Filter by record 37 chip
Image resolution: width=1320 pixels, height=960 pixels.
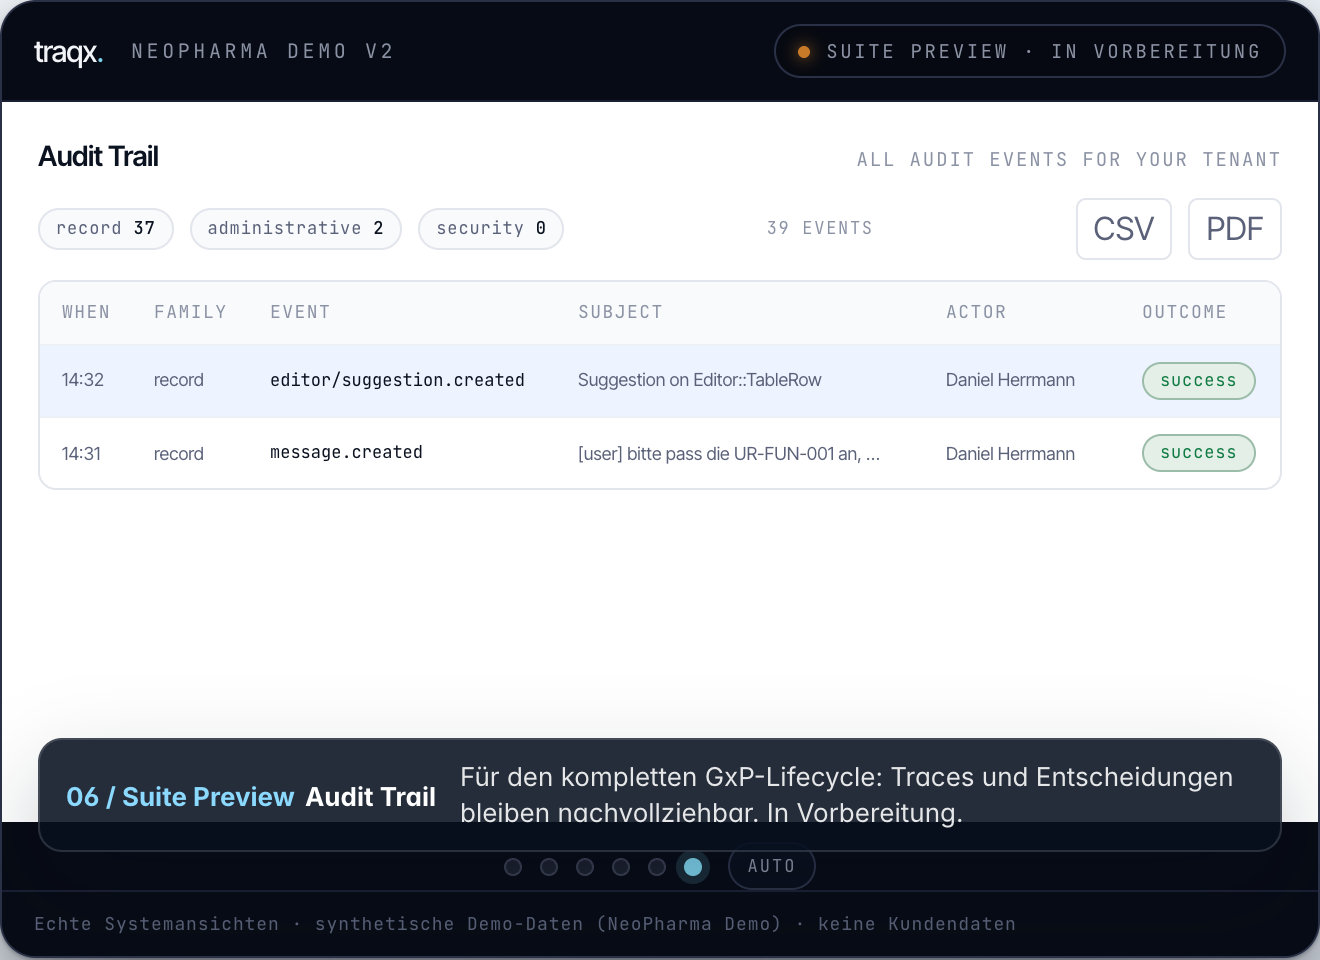[x=106, y=229]
